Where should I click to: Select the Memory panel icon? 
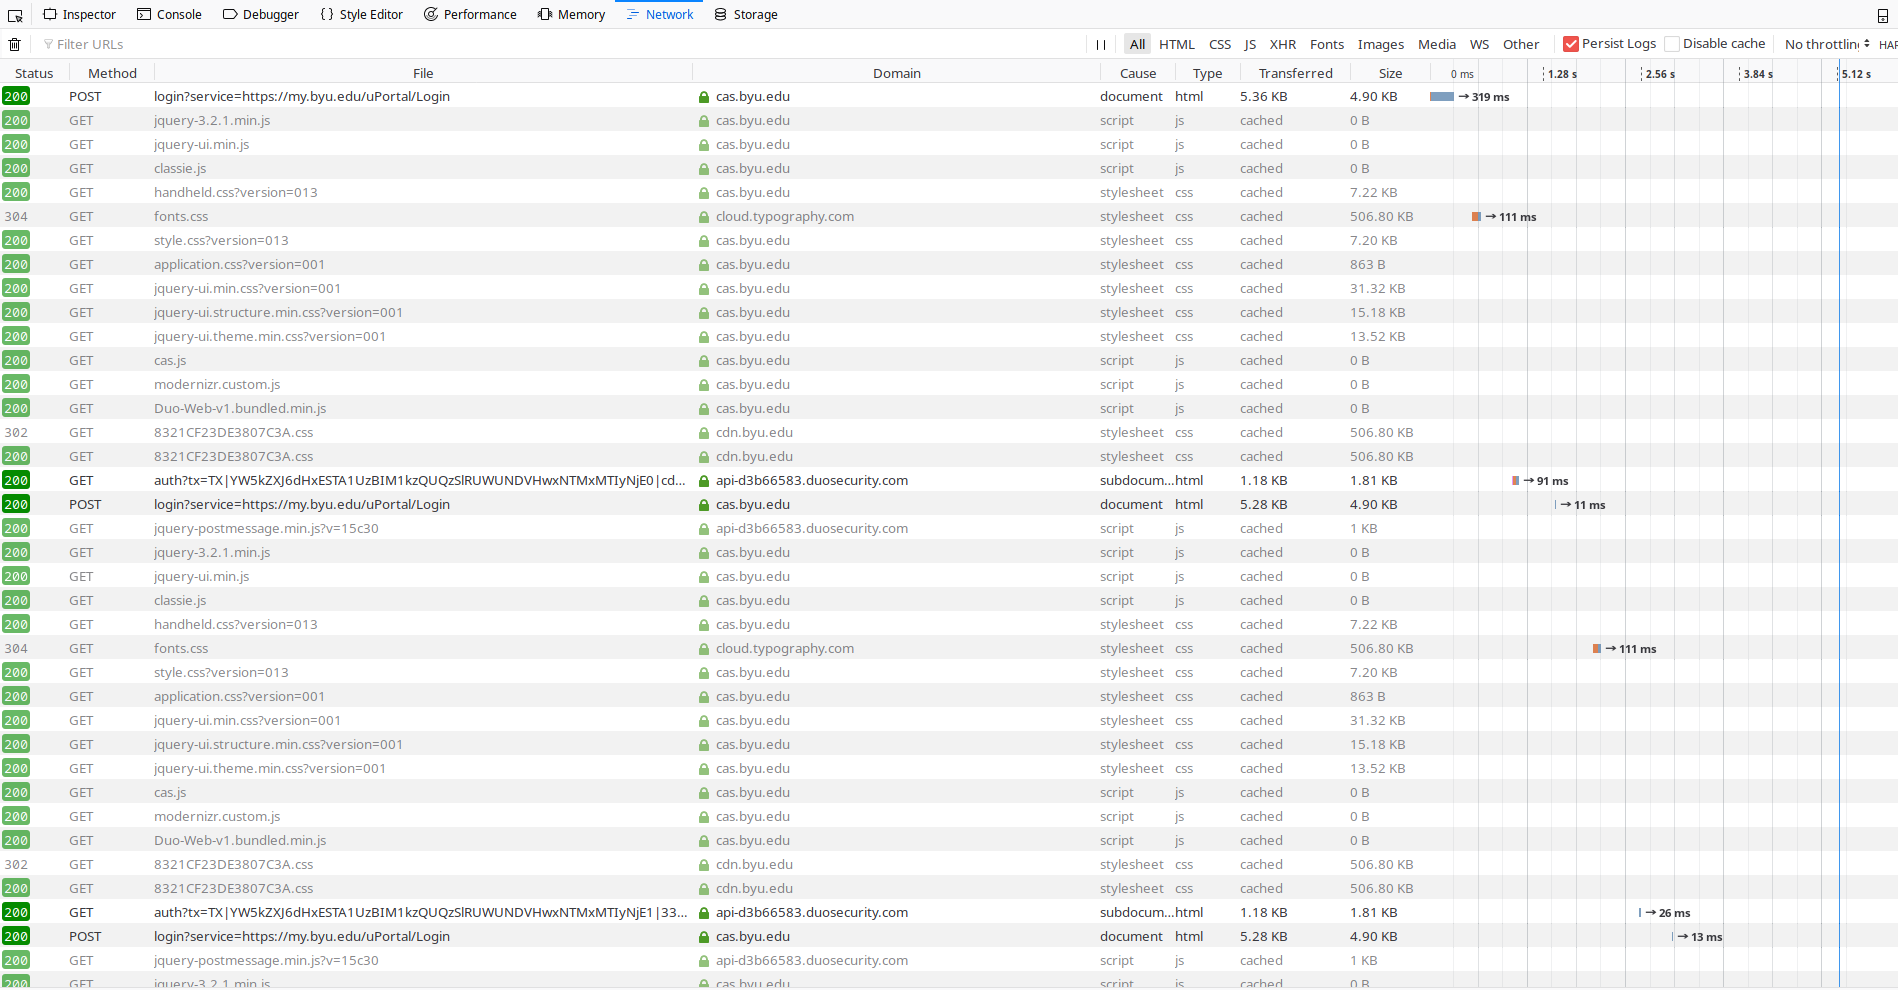pos(544,13)
